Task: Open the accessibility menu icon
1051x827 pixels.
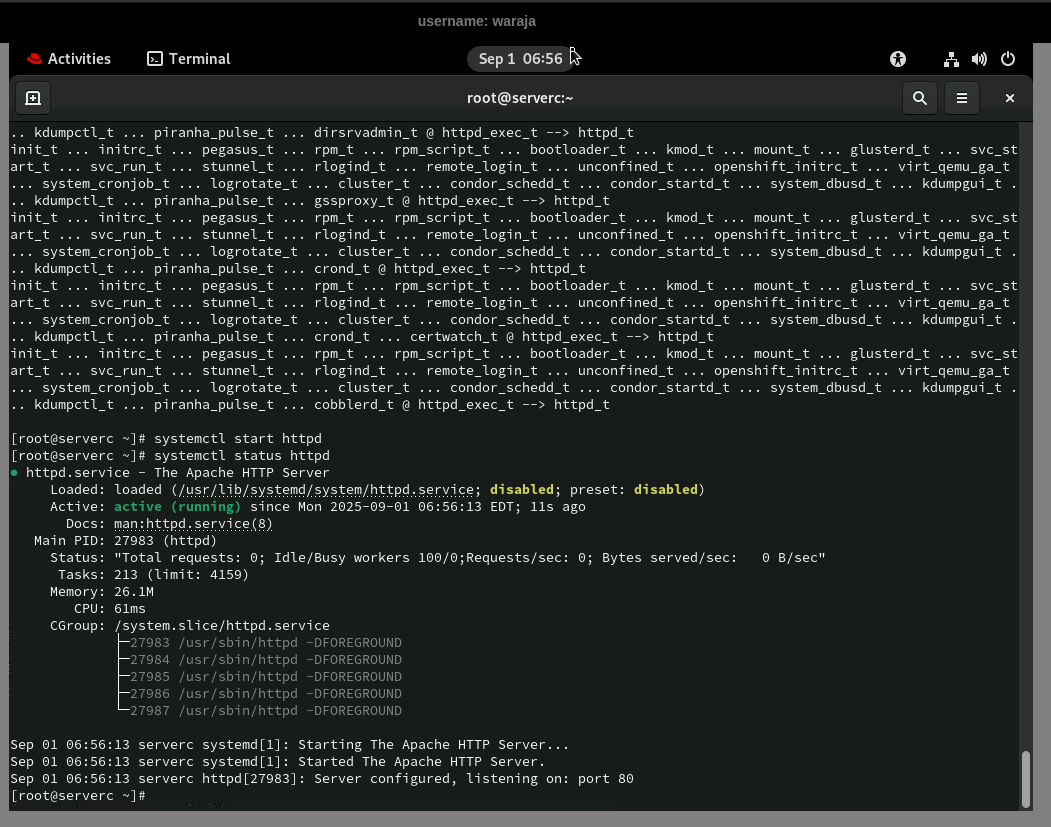Action: pyautogui.click(x=898, y=59)
